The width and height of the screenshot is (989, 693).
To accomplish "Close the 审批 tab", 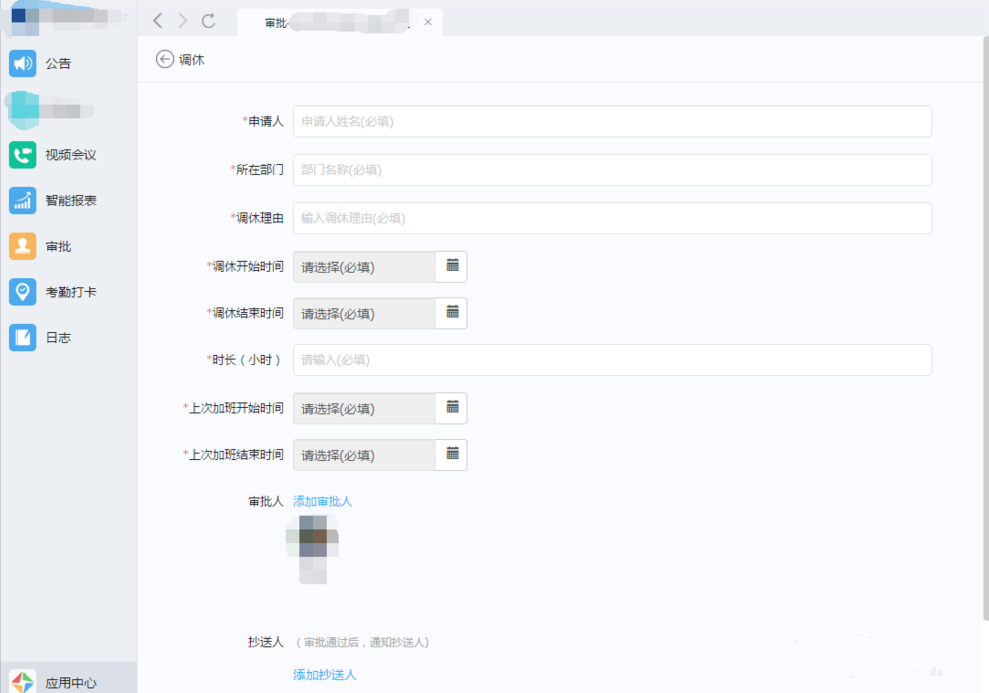I will click(x=428, y=22).
